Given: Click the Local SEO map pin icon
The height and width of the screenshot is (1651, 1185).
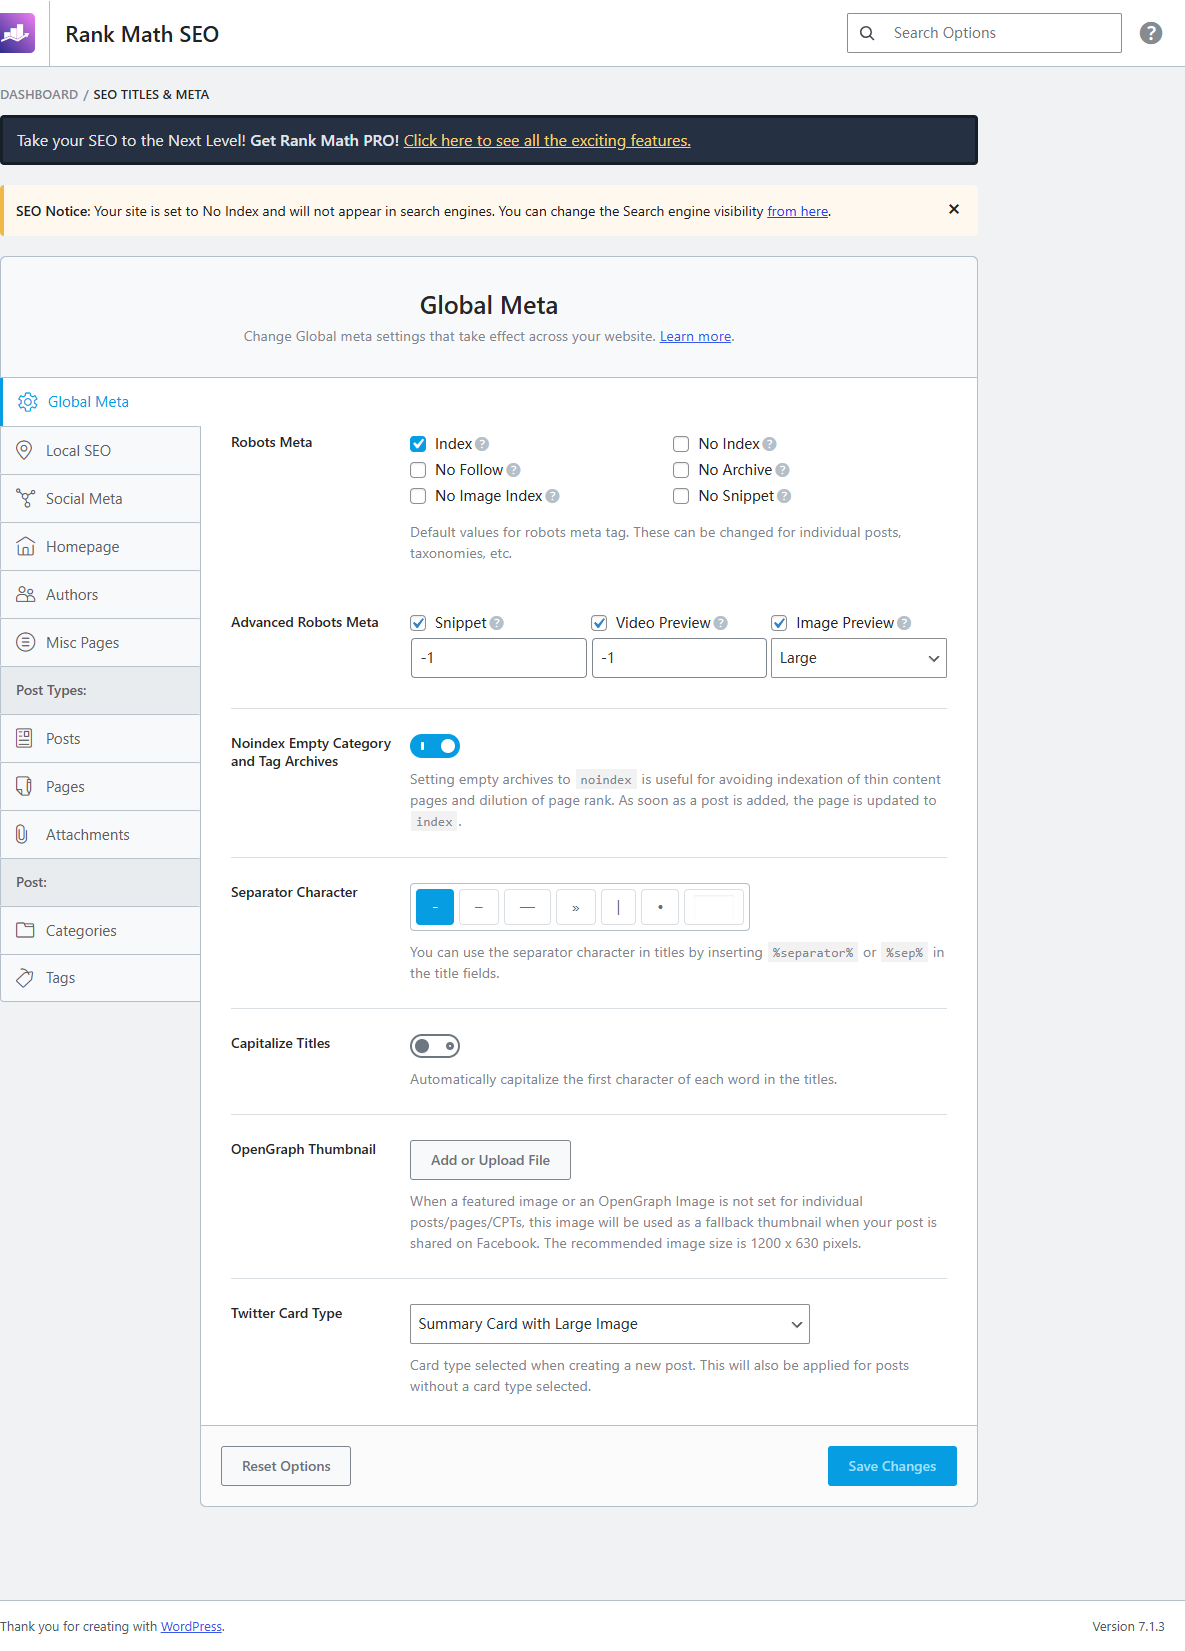Looking at the screenshot, I should click(25, 450).
